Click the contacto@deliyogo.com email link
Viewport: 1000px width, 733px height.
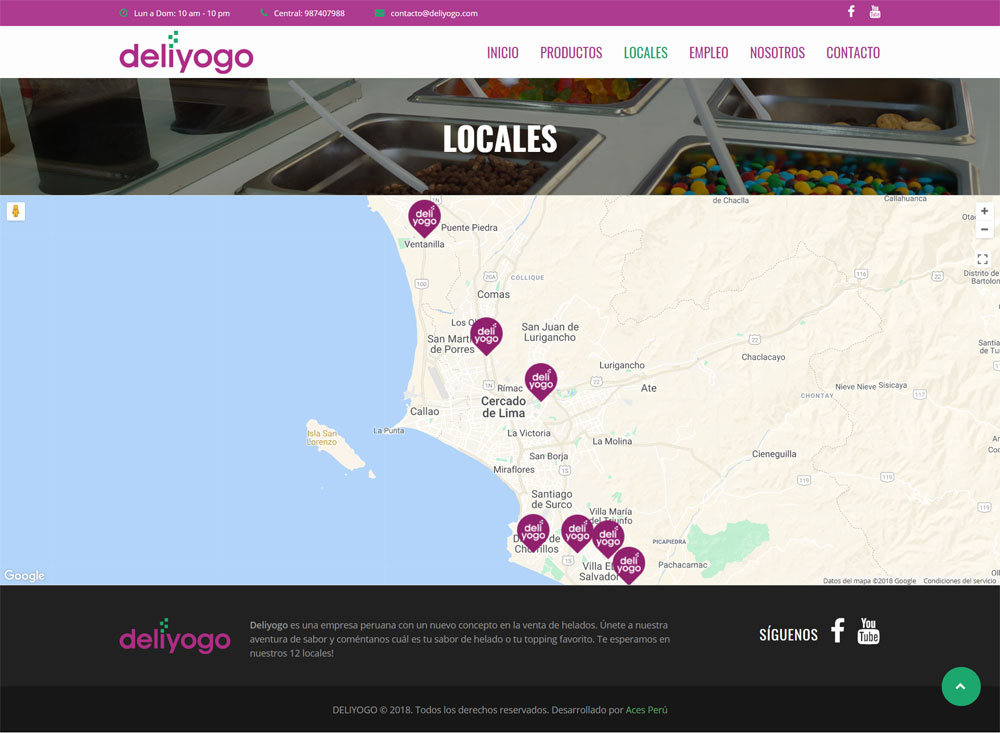point(434,13)
